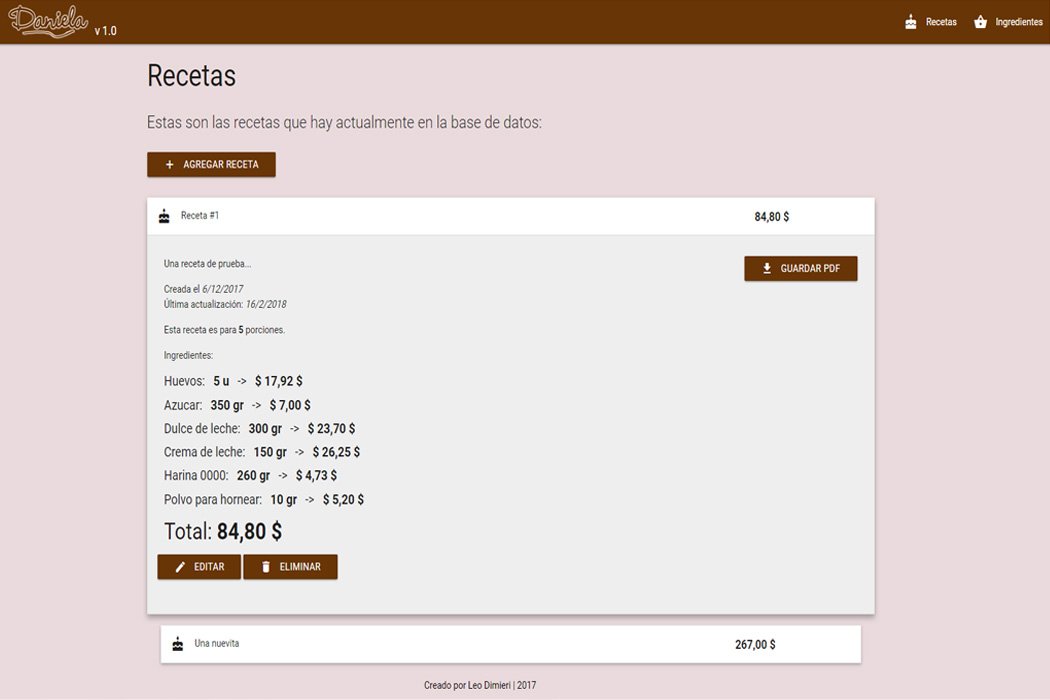Expand the Una nuevita recipe
The image size is (1050, 700).
pyautogui.click(x=450, y=644)
